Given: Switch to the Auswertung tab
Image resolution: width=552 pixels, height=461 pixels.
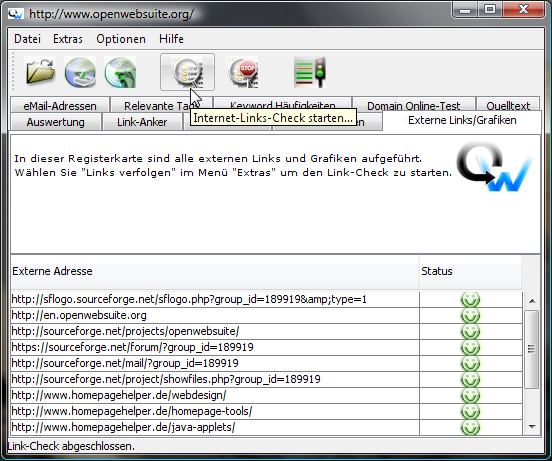Looking at the screenshot, I should coord(56,122).
